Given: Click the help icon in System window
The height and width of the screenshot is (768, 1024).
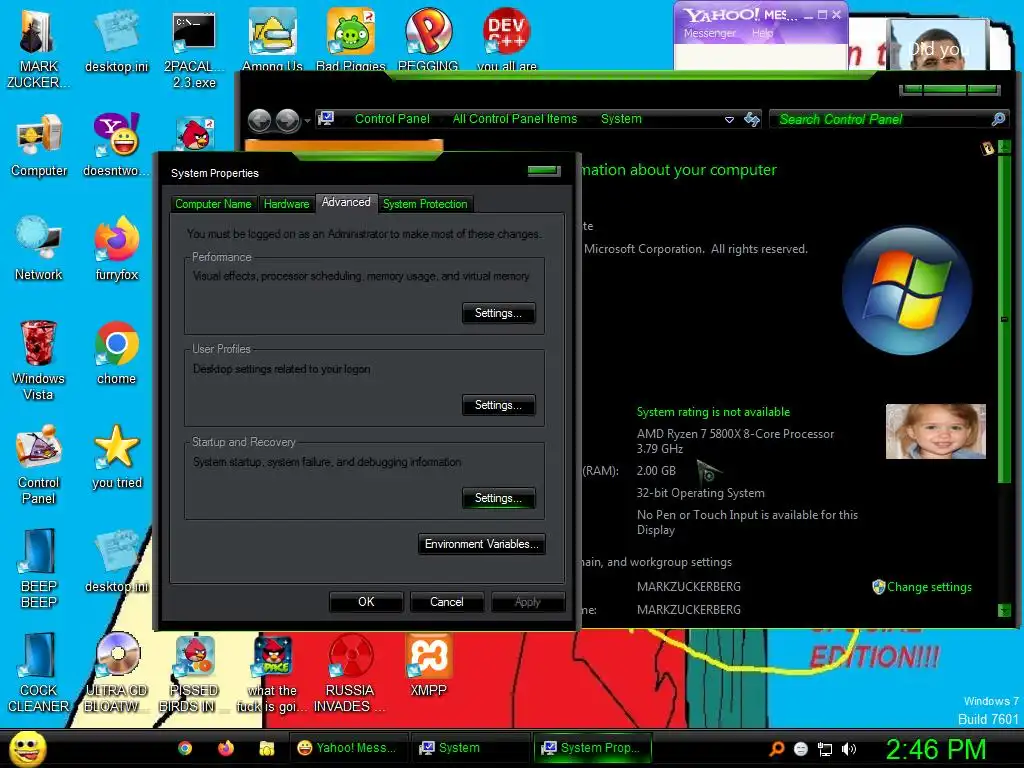Looking at the screenshot, I should coord(987,148).
